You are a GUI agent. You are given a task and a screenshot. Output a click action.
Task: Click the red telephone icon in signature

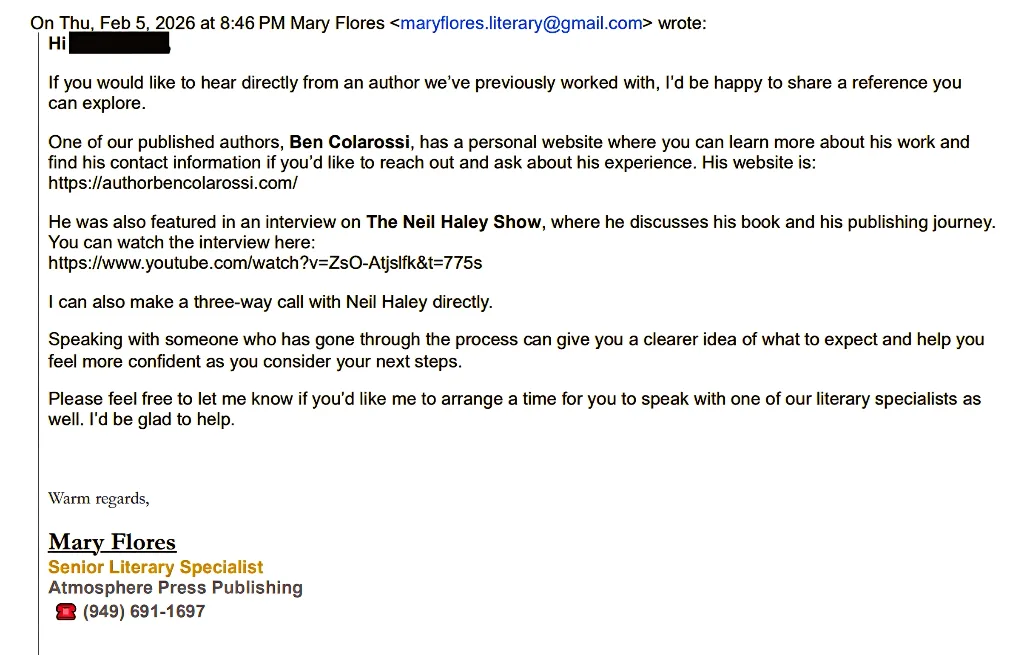(x=66, y=611)
